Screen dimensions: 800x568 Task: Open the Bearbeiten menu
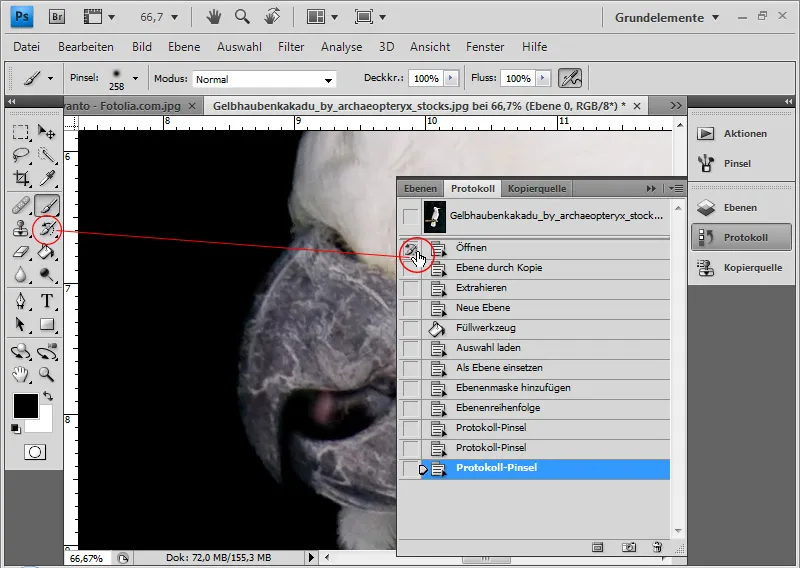coord(86,47)
